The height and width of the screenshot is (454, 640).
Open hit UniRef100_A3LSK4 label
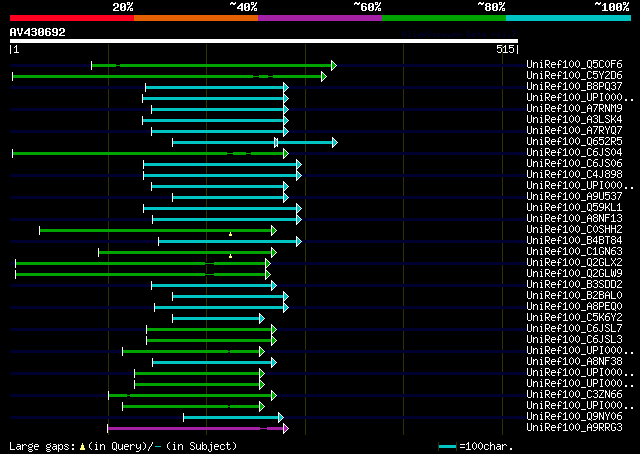coord(574,119)
